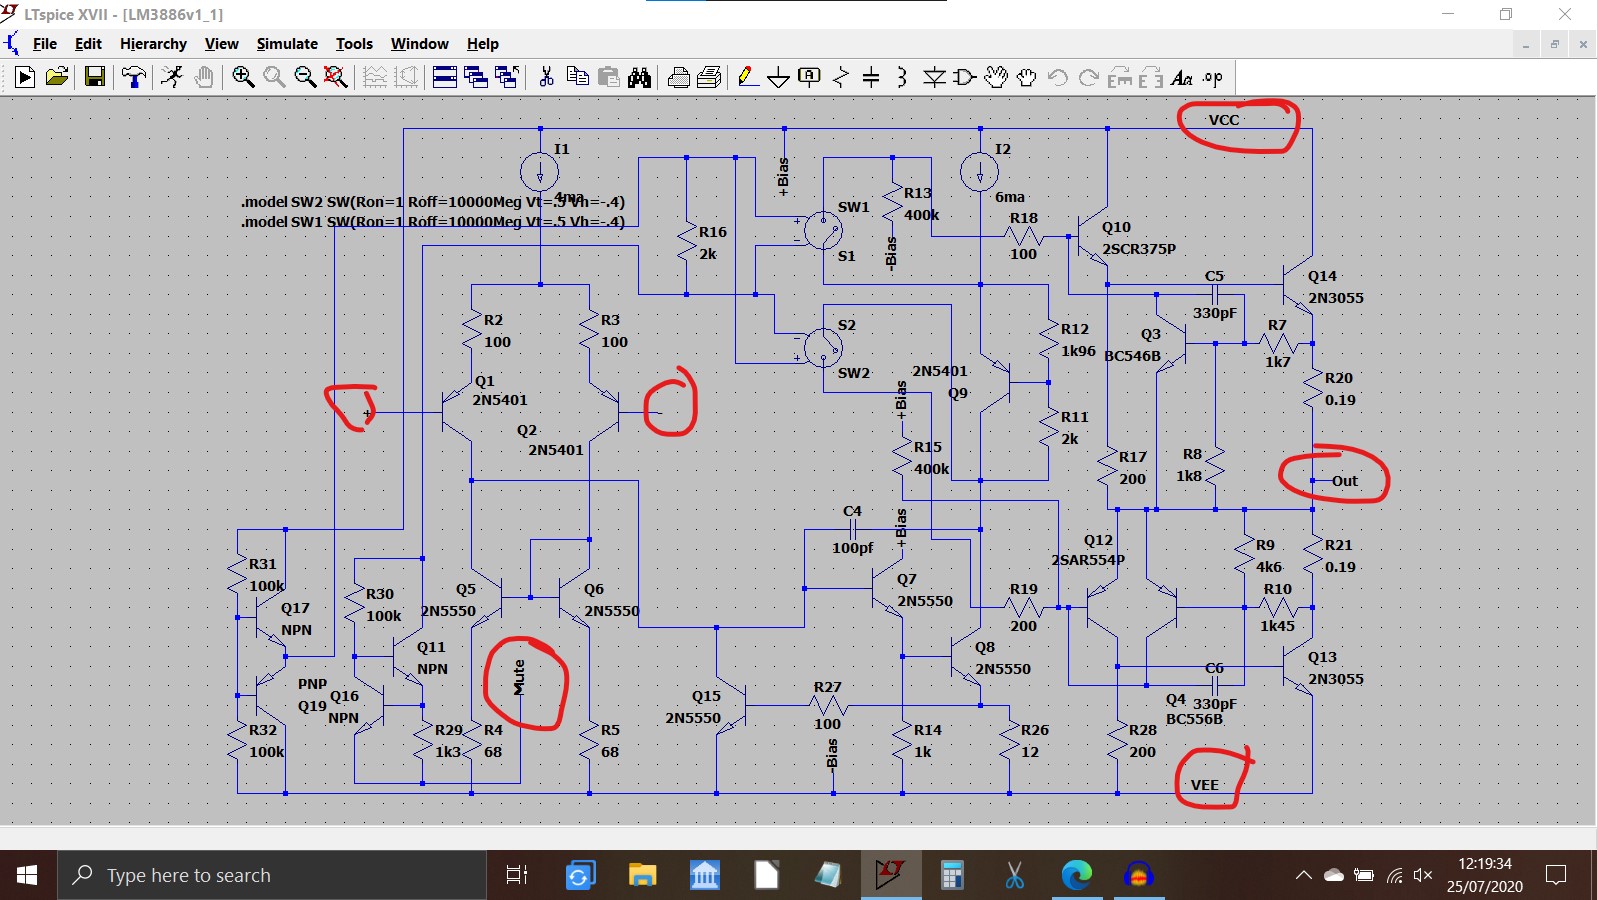Click the VEE net label

coord(1204,785)
